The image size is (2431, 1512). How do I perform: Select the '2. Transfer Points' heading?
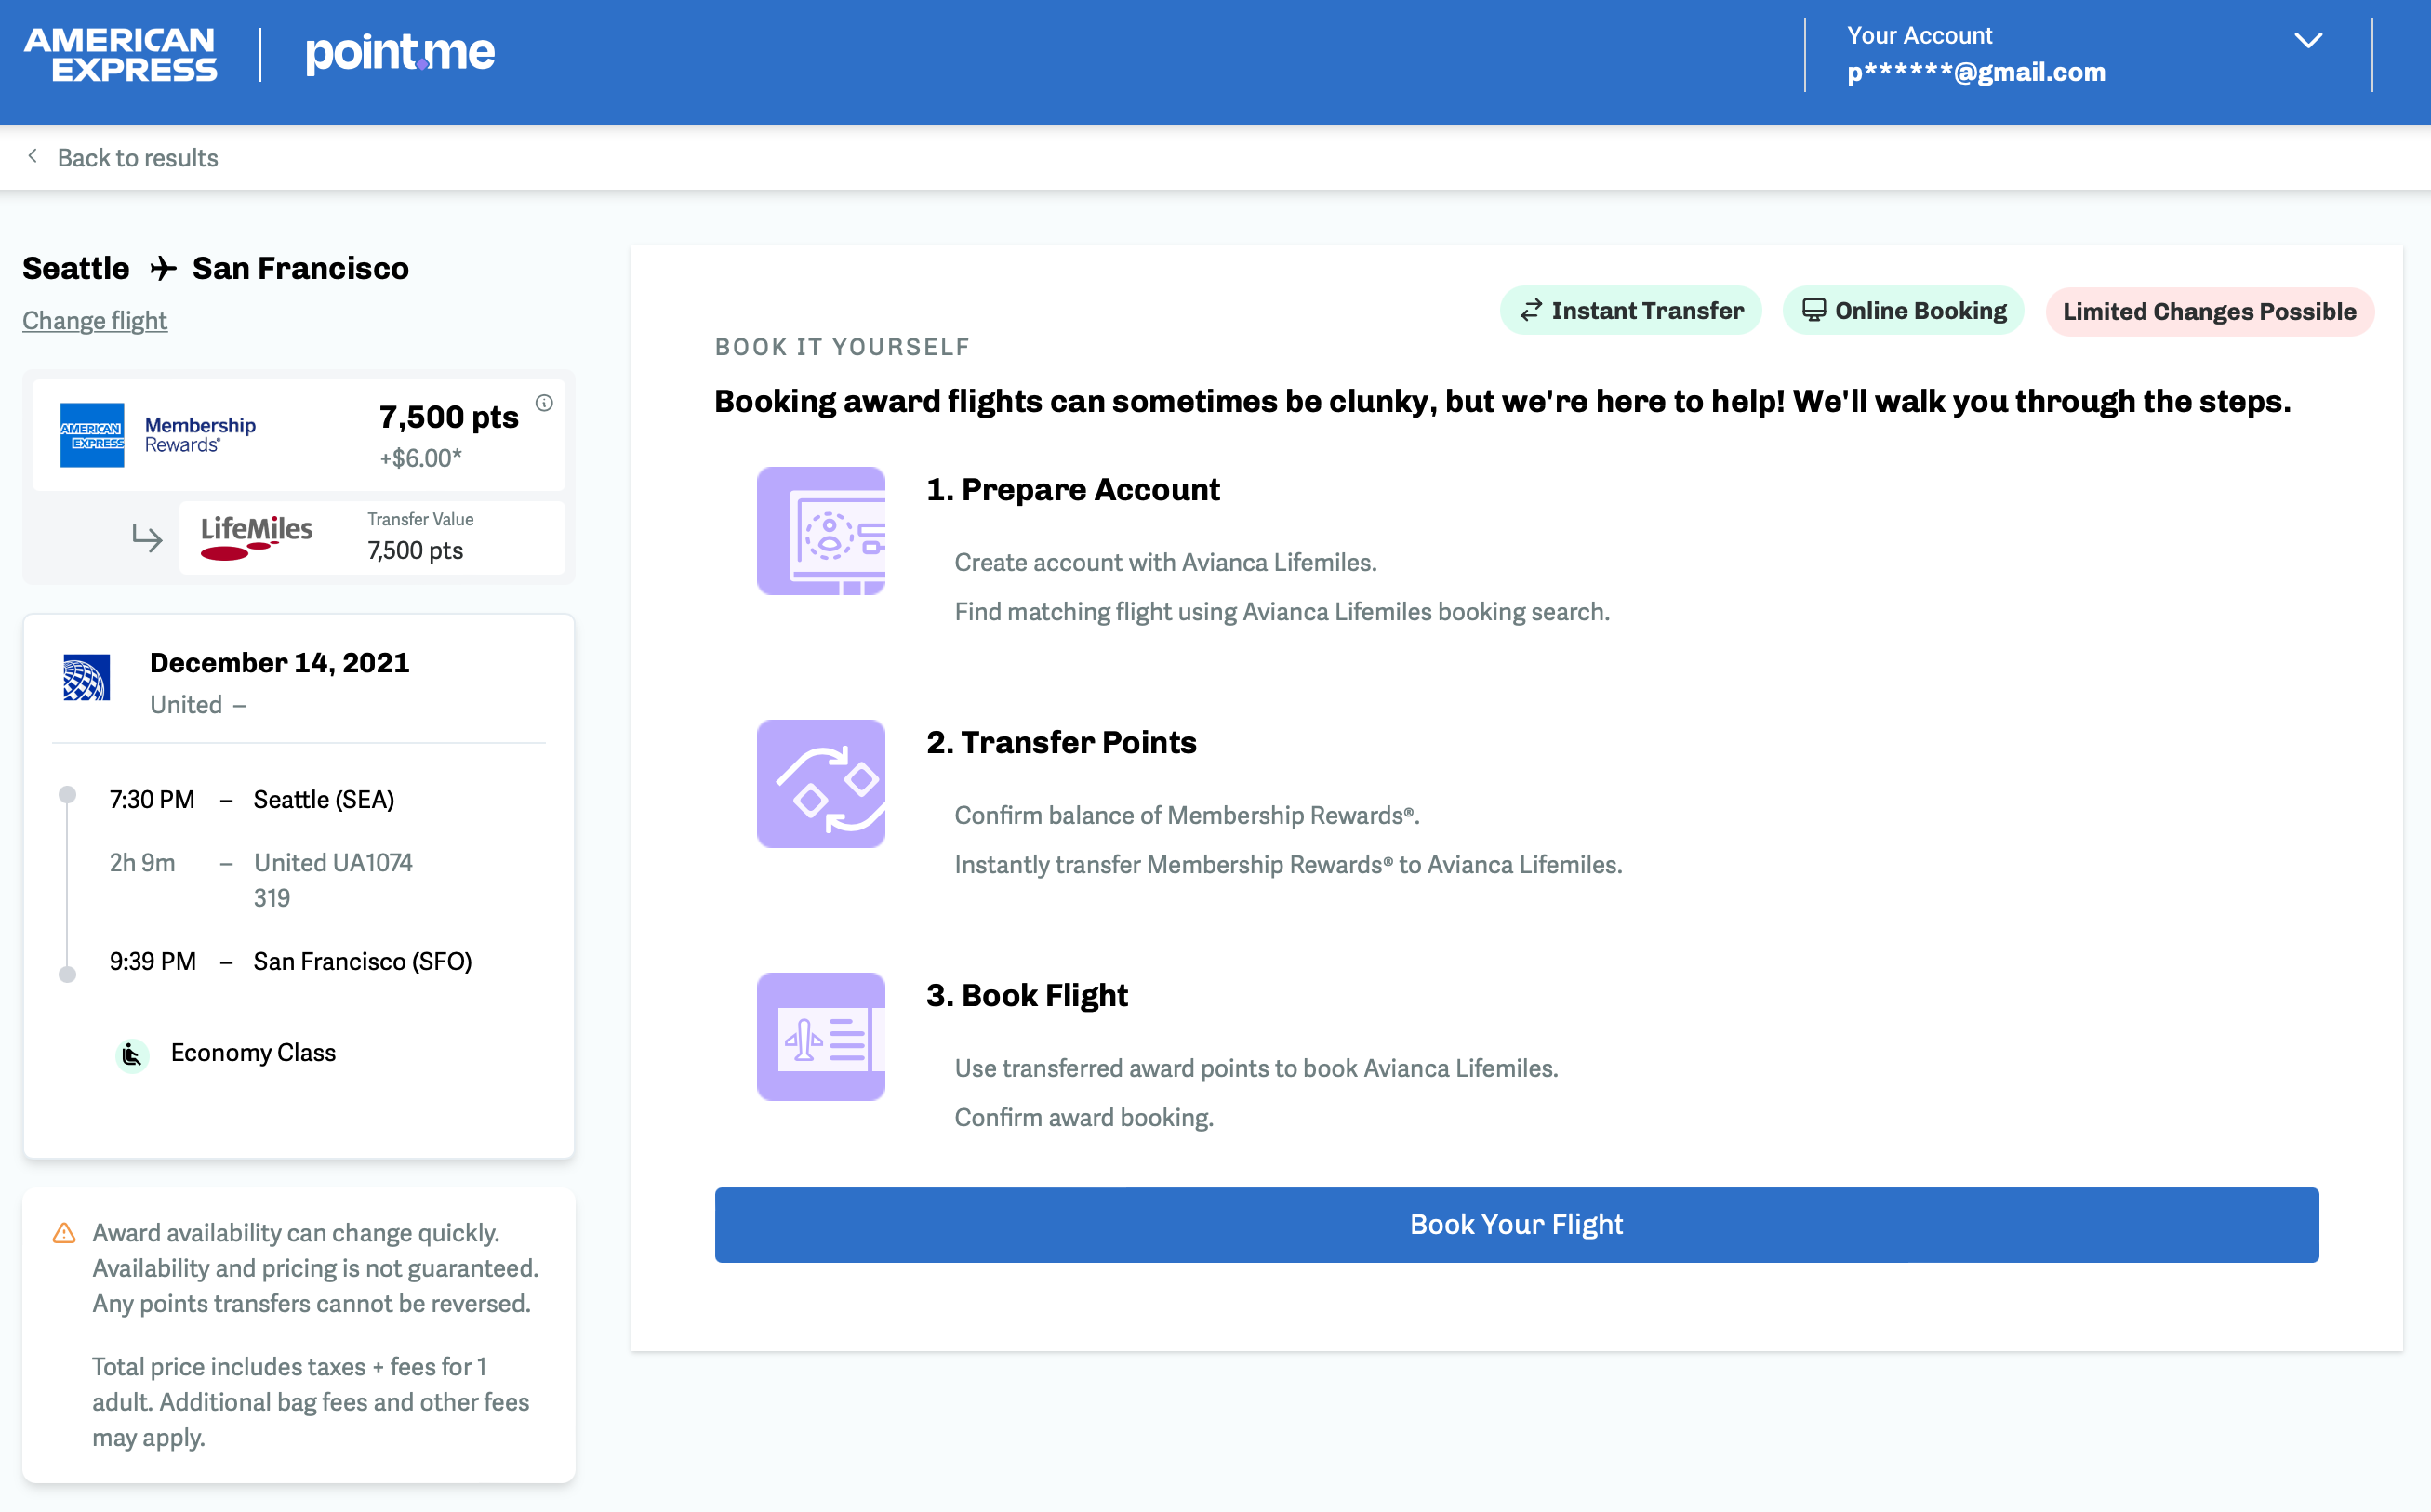point(1061,743)
